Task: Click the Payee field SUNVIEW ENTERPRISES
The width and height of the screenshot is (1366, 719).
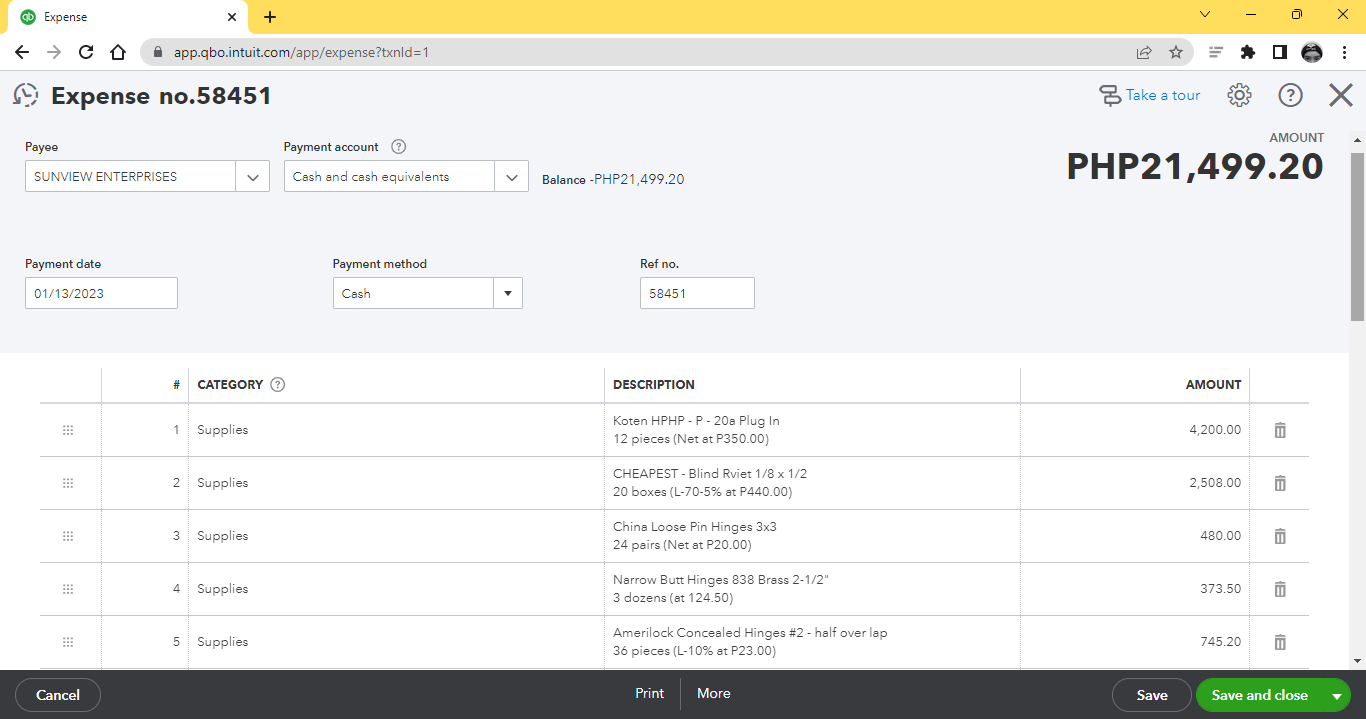Action: click(x=130, y=177)
